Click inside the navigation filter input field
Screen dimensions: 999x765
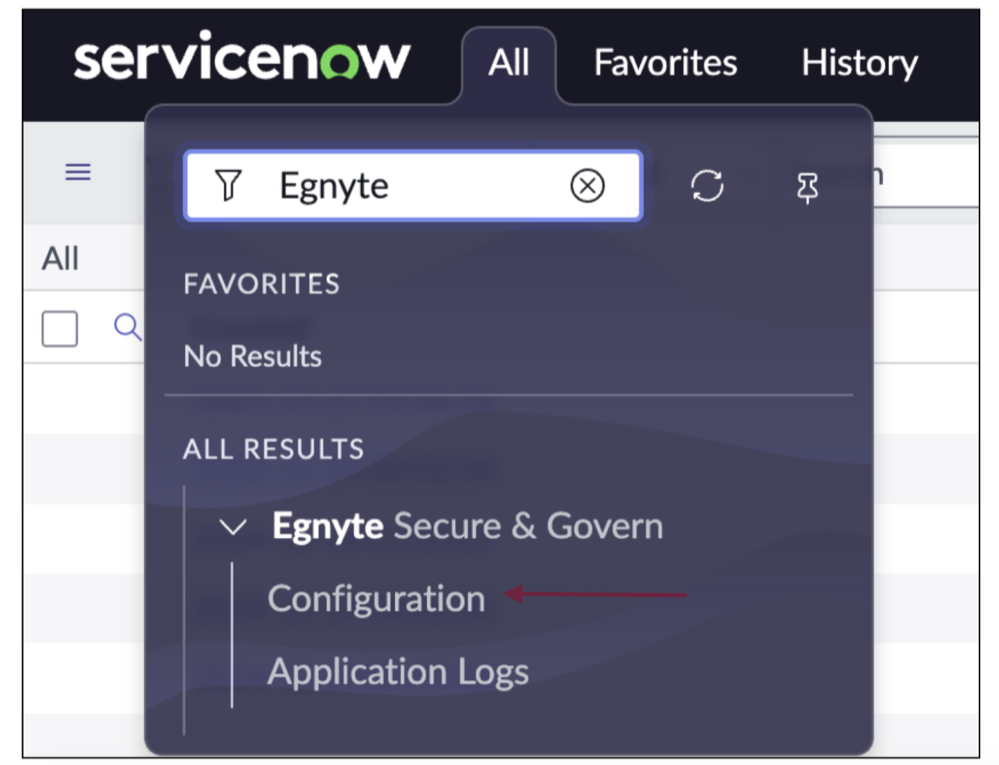tap(400, 185)
